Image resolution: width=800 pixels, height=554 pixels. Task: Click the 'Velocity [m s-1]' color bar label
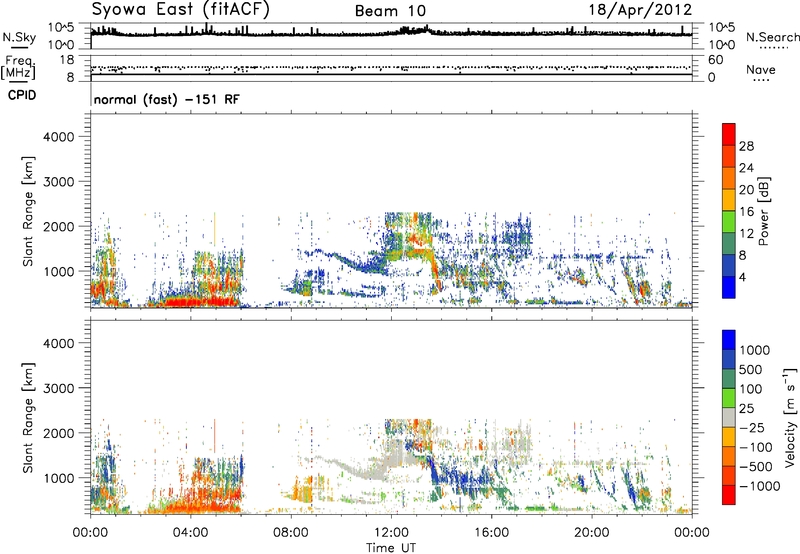(x=790, y=417)
